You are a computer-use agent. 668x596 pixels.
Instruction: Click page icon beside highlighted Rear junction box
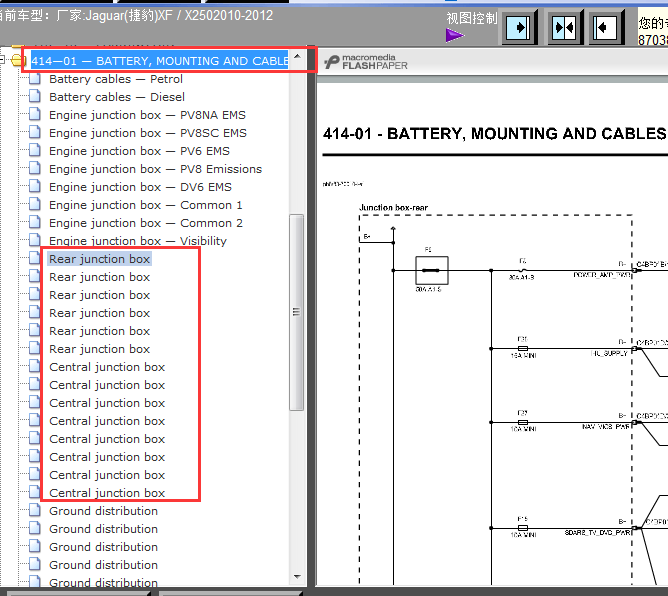point(35,259)
